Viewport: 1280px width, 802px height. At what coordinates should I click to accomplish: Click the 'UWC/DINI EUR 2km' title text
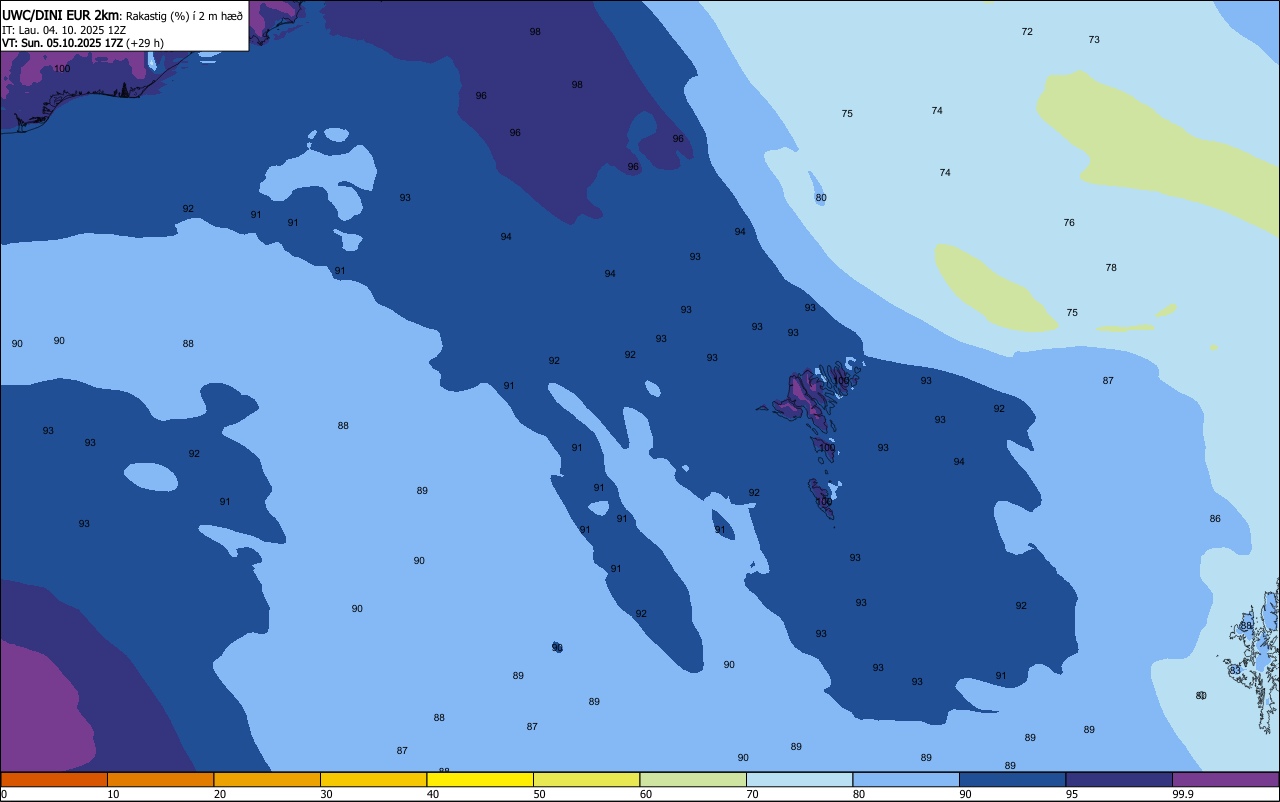(60, 15)
